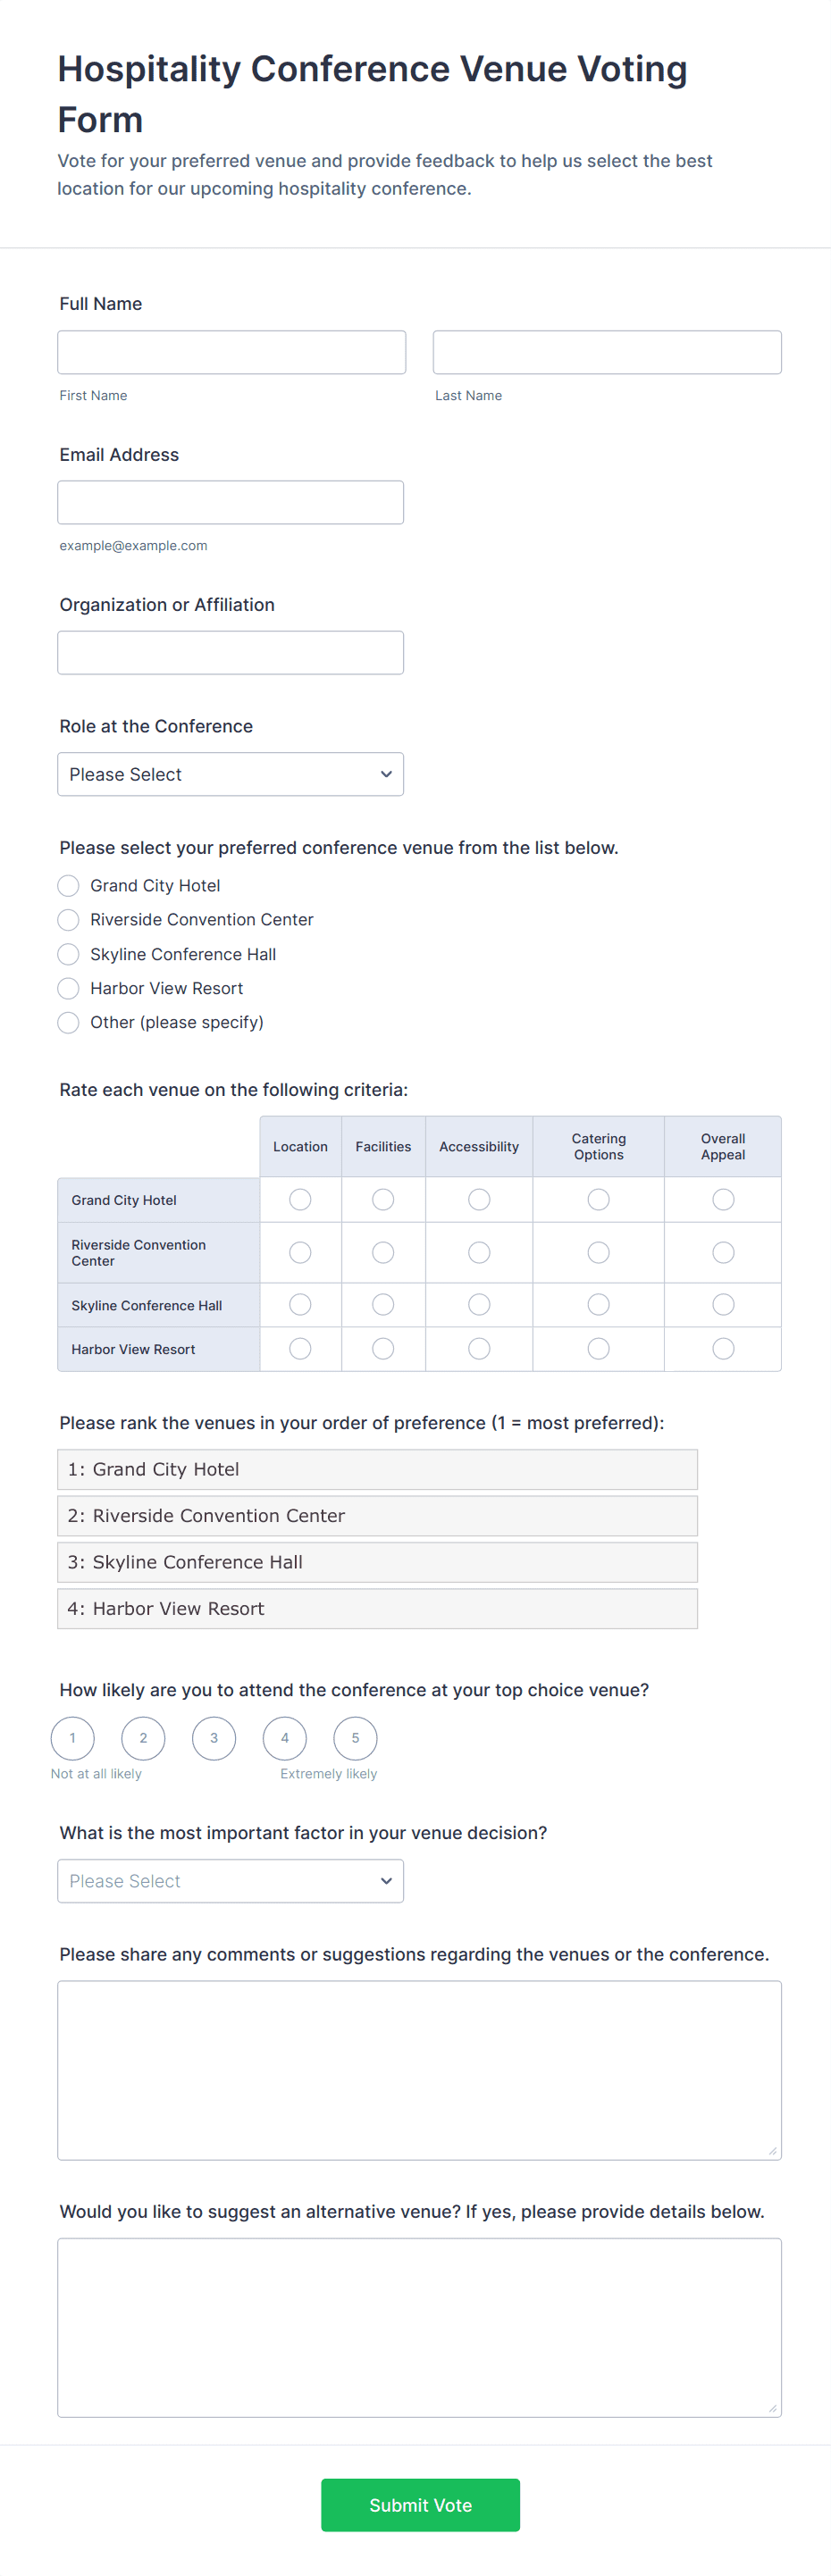831x2576 pixels.
Task: Click the ranked item 4: Harbor View Resort
Action: point(377,1608)
